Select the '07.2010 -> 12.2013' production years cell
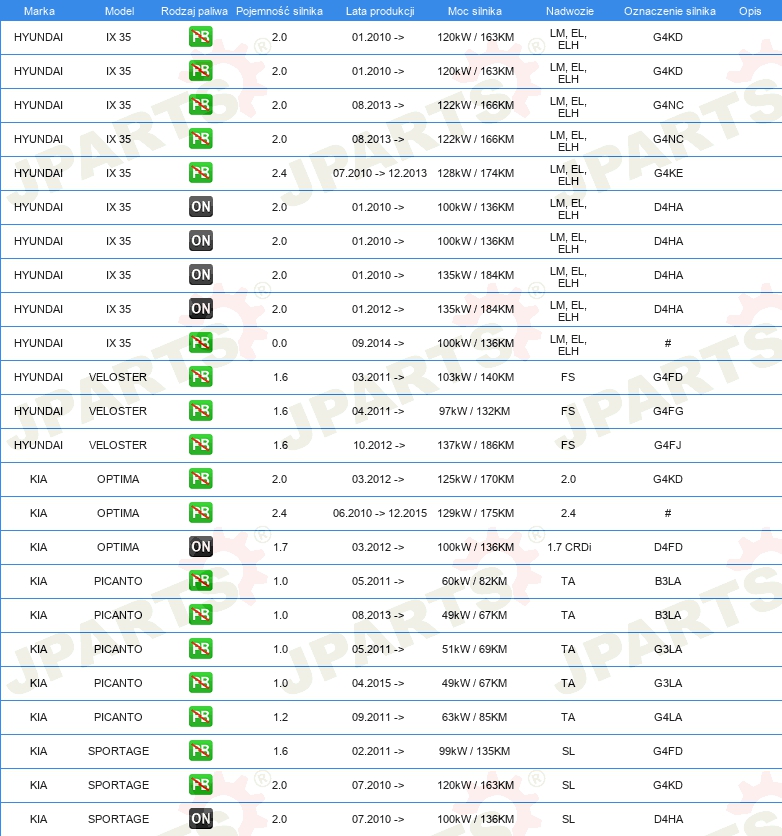 (x=380, y=173)
